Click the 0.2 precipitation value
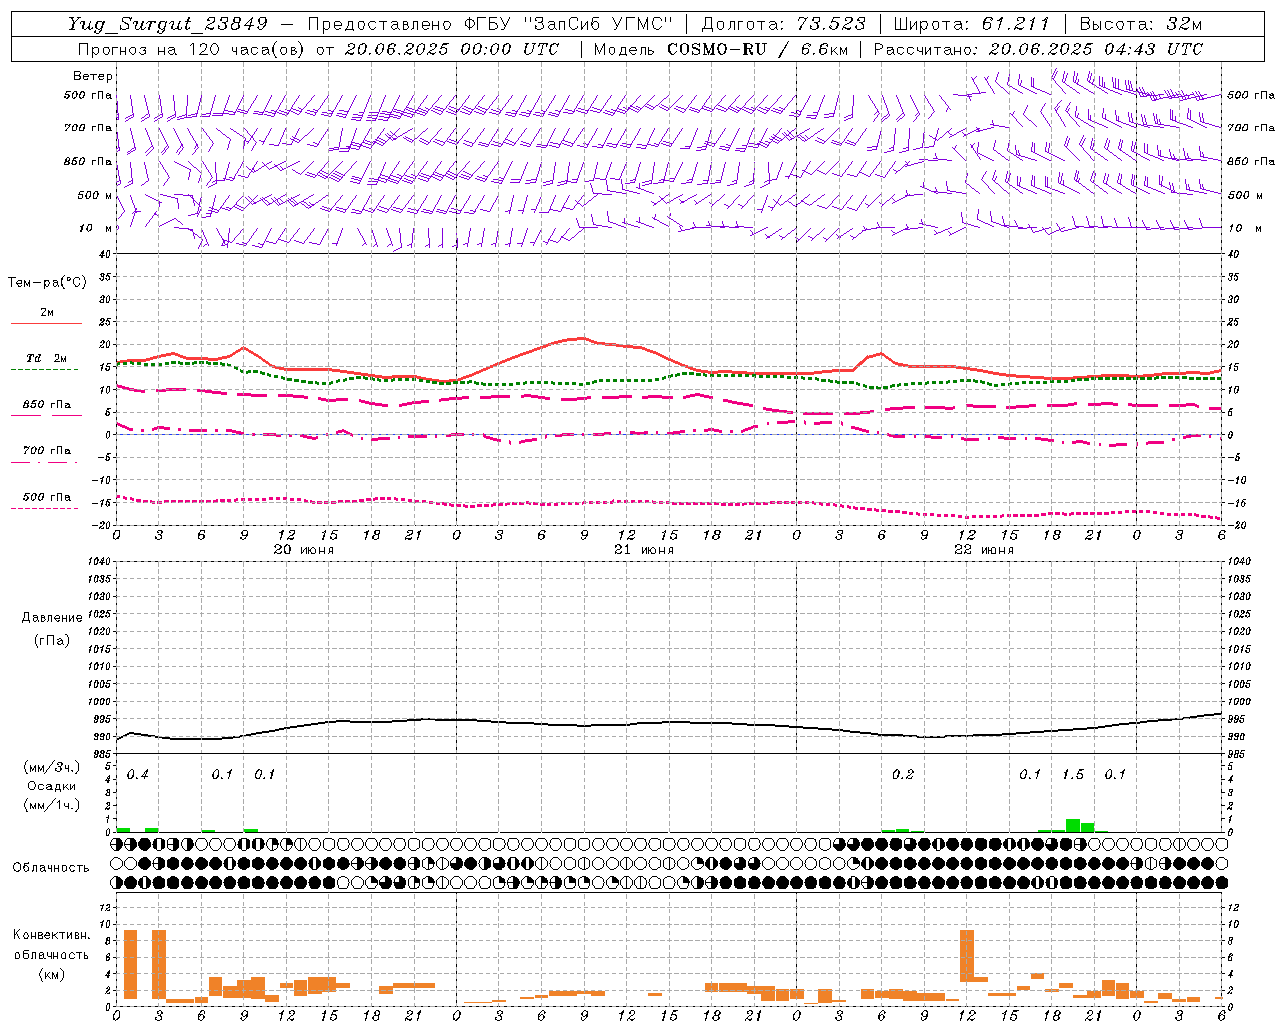 pos(903,774)
